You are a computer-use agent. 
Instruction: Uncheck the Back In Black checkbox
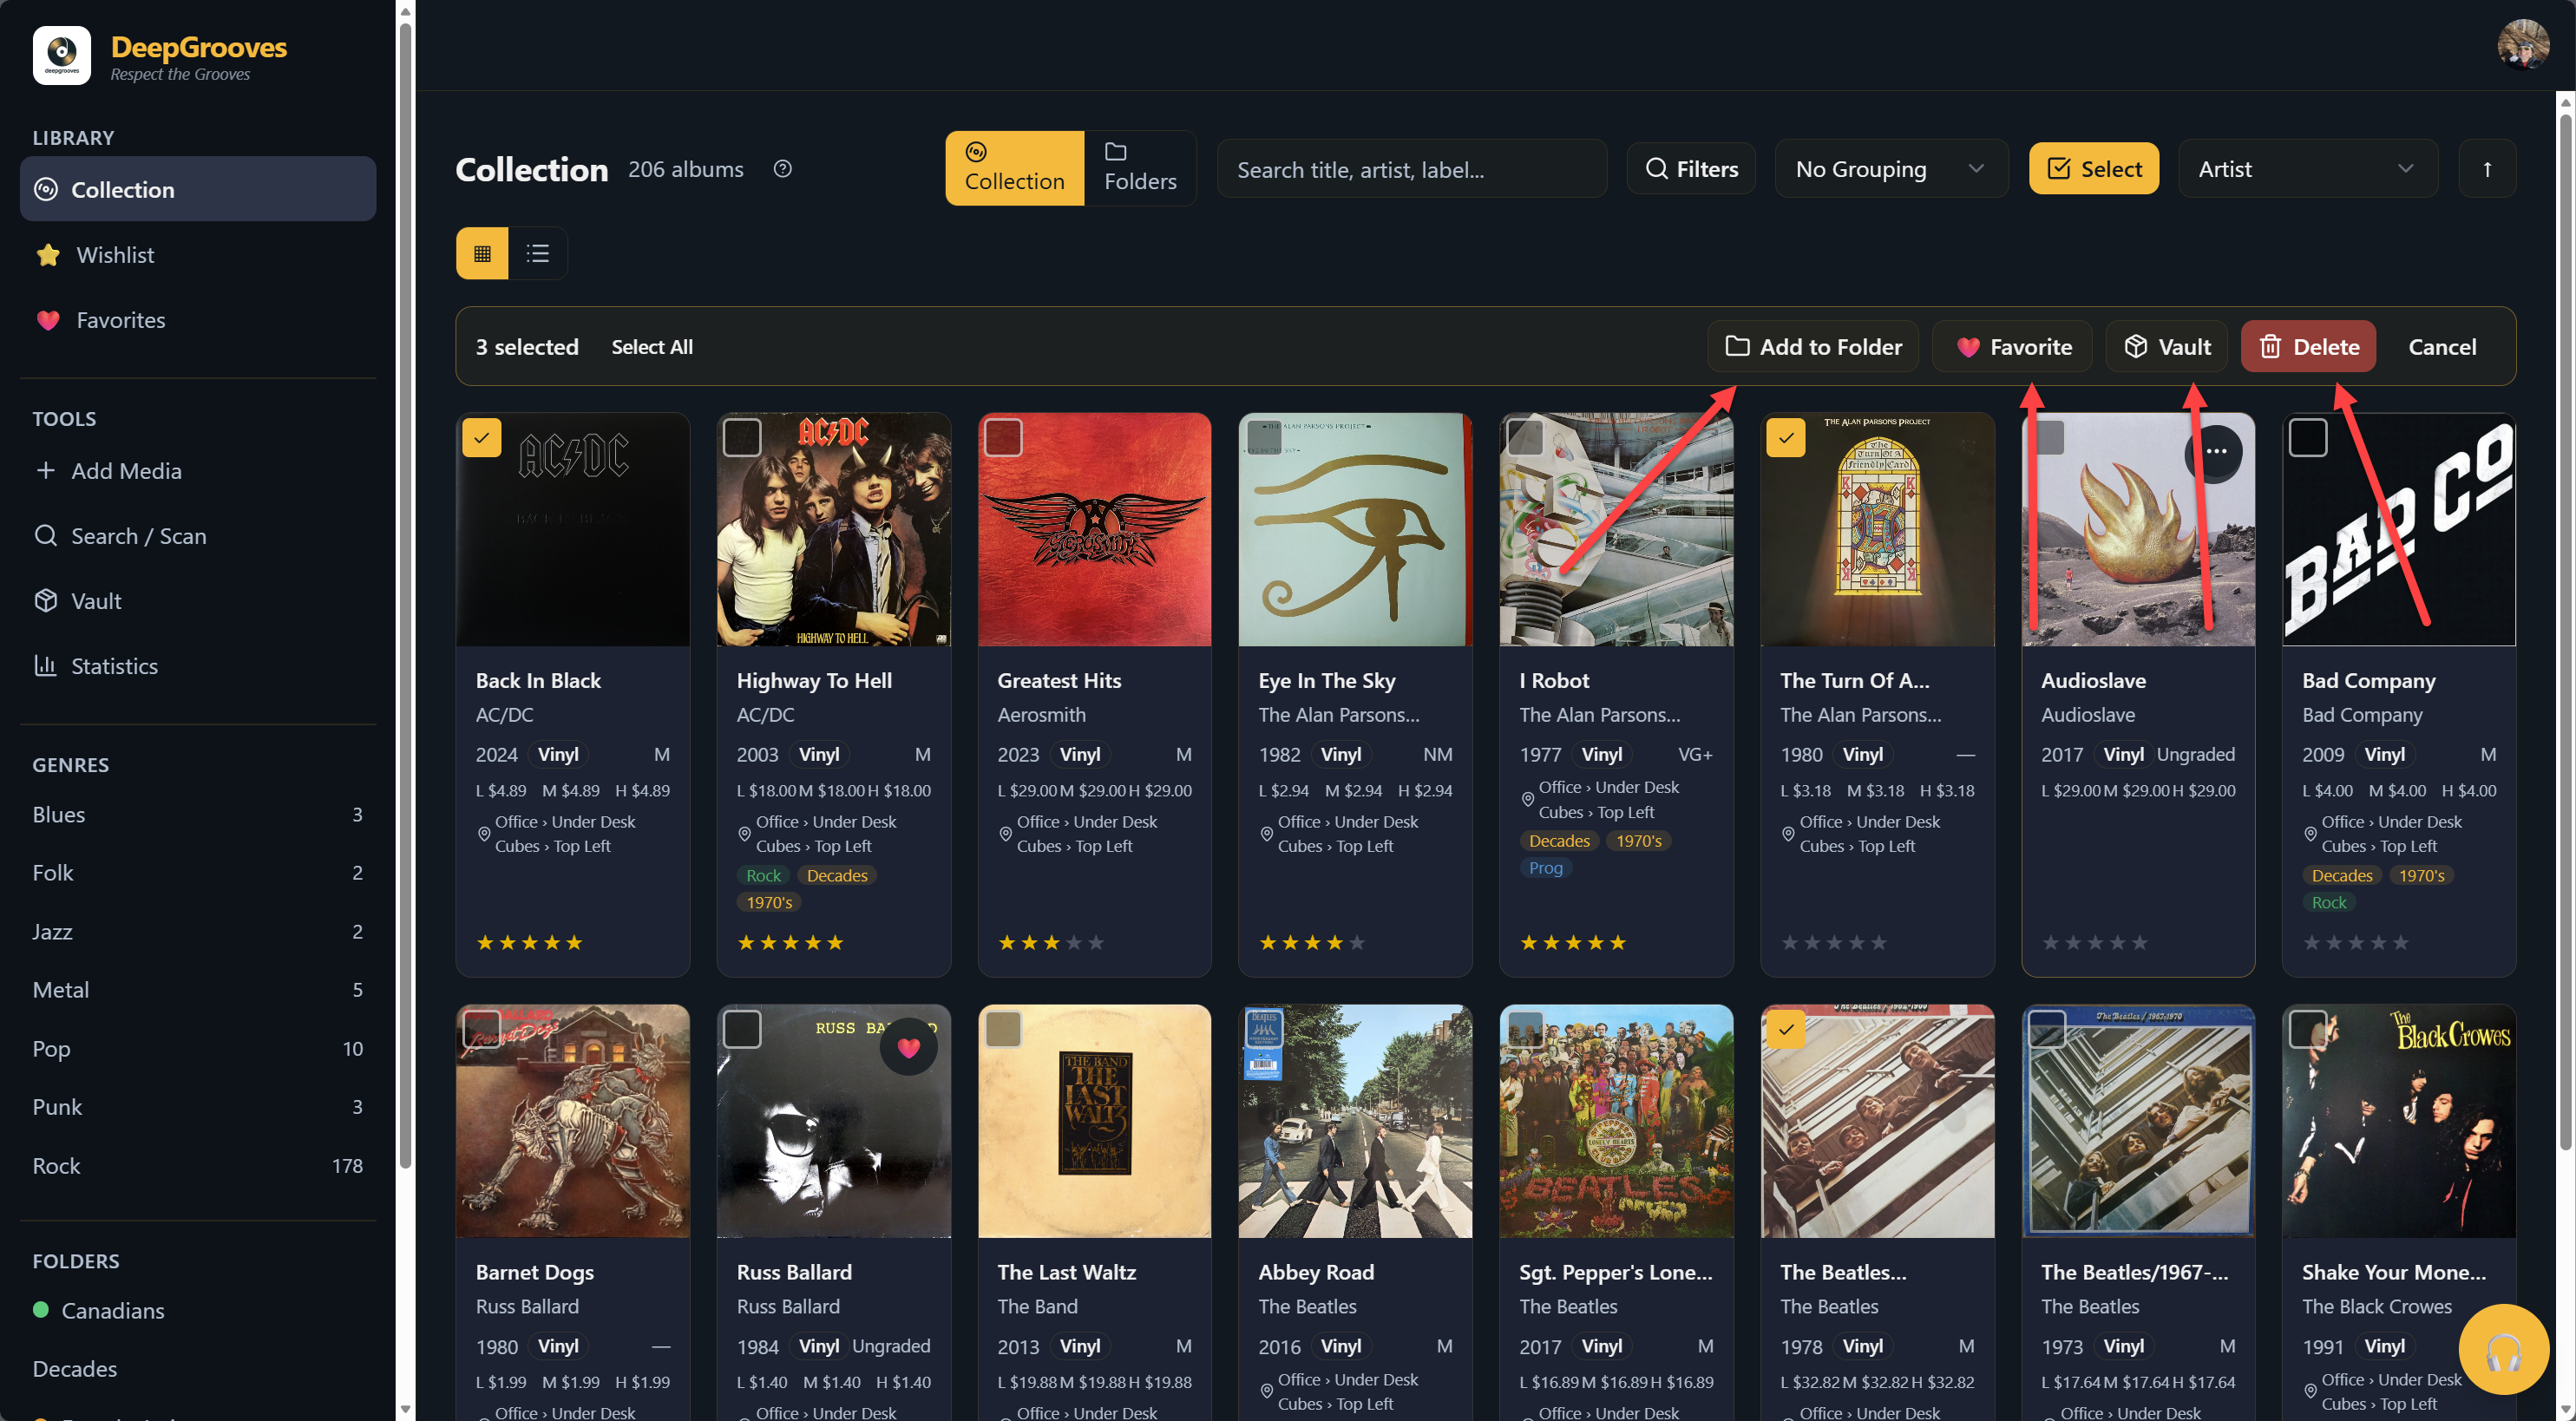coord(481,437)
